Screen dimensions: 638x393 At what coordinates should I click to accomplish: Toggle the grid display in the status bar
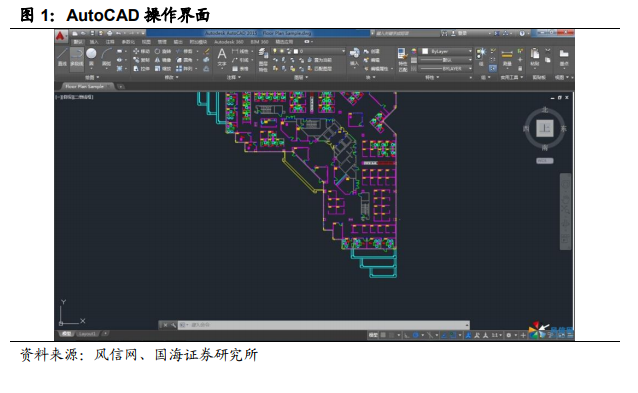pyautogui.click(x=383, y=335)
